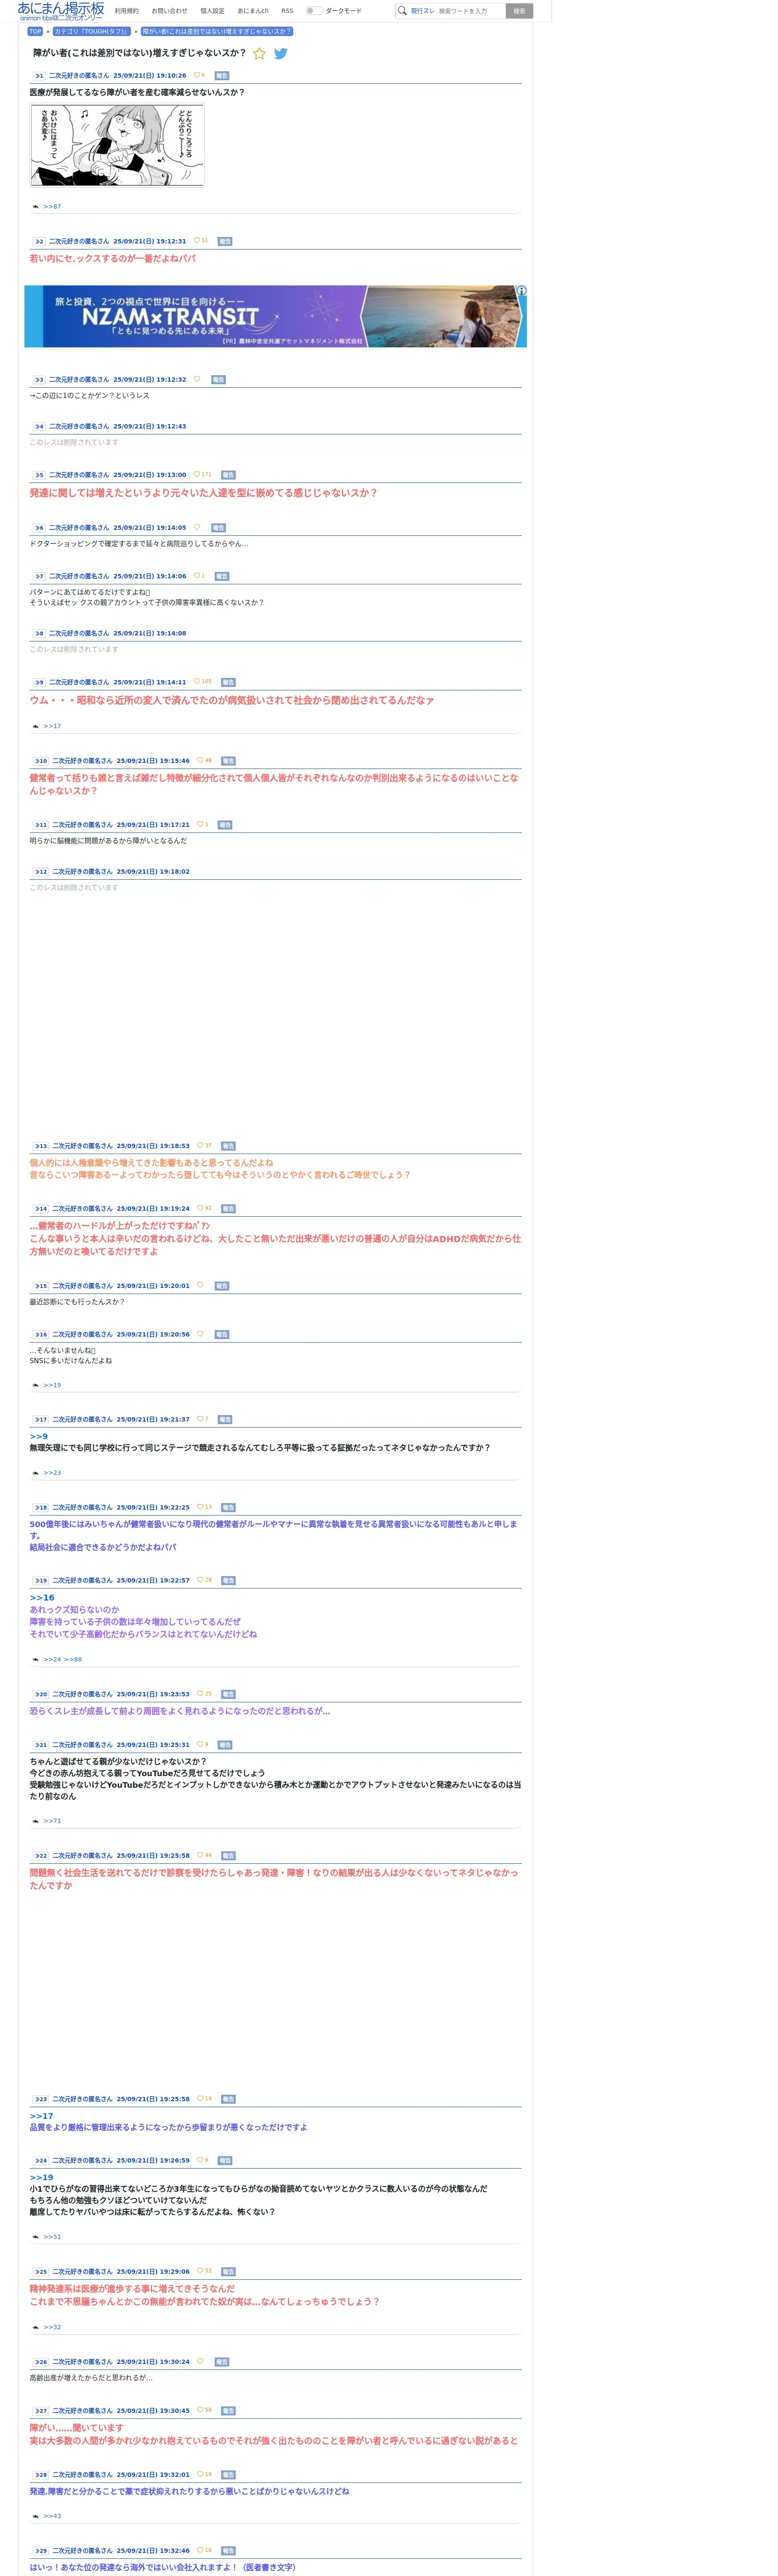Click the heart icon on post 24

coord(200,2160)
